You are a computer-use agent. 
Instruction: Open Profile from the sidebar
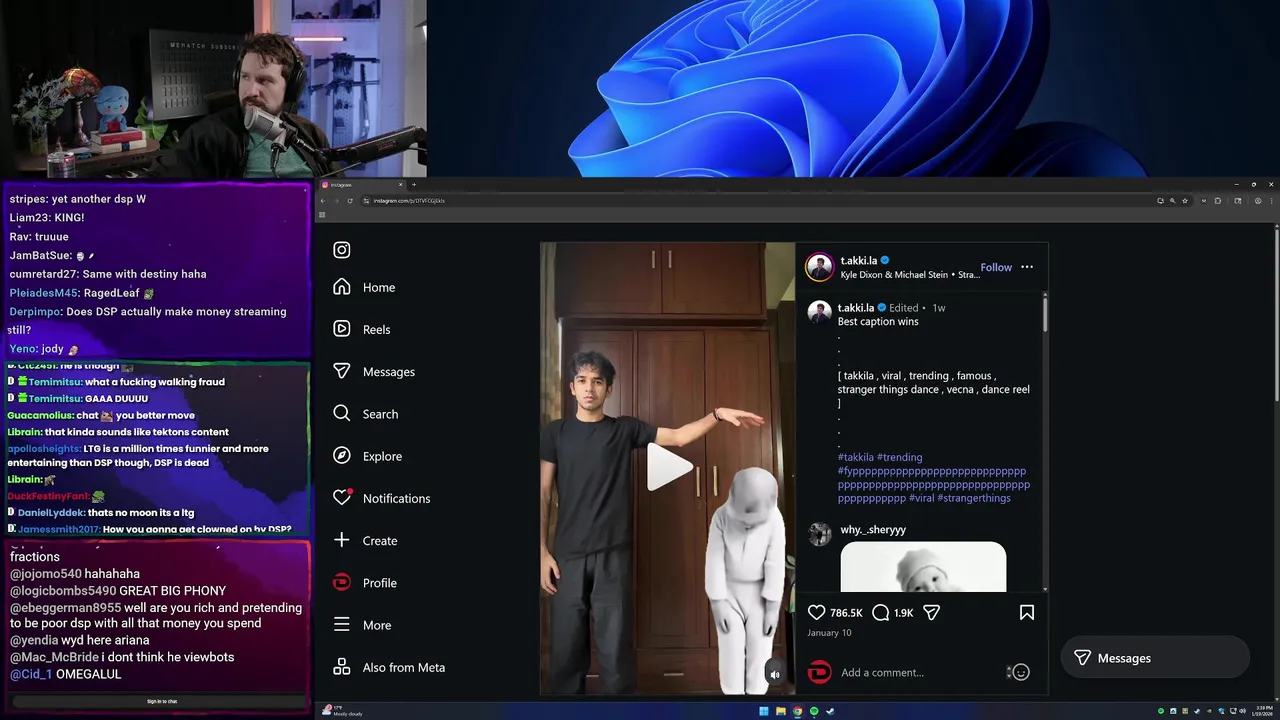point(365,583)
